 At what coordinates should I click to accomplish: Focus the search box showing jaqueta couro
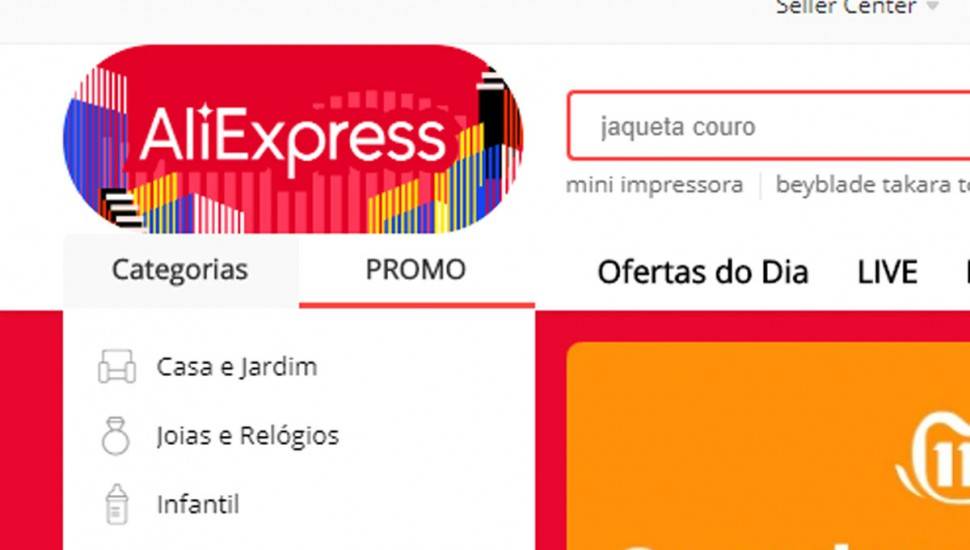click(x=769, y=126)
